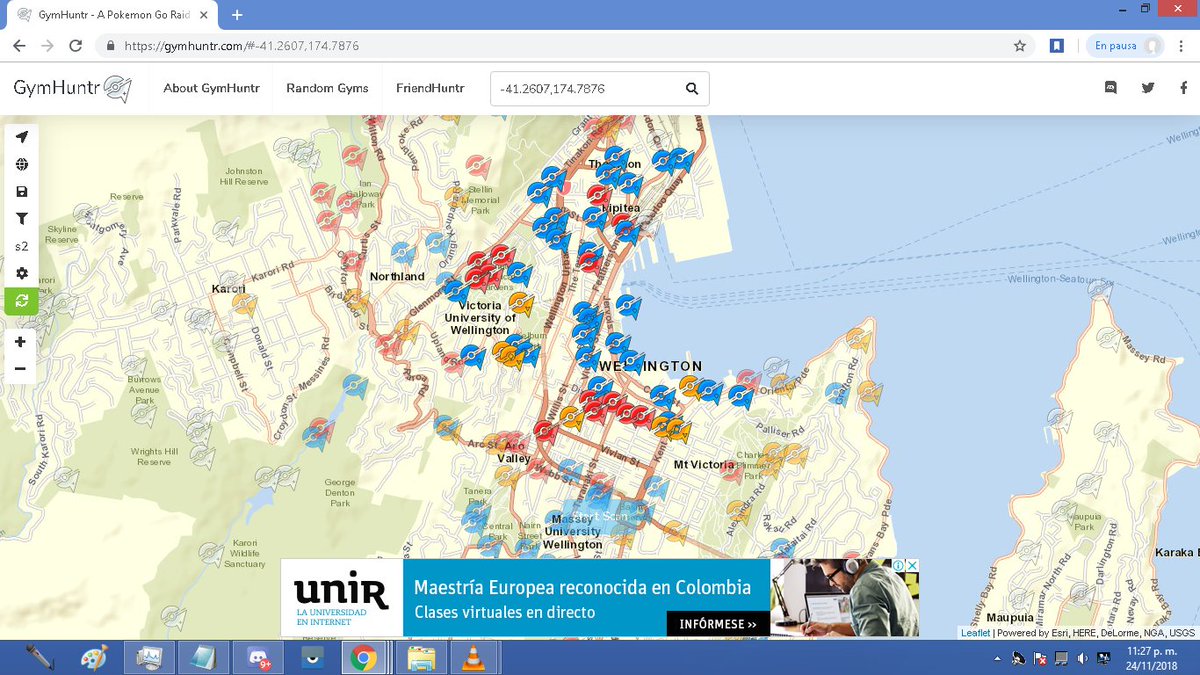
Task: Click yellow gym marker beside Karori label
Action: coord(244,305)
